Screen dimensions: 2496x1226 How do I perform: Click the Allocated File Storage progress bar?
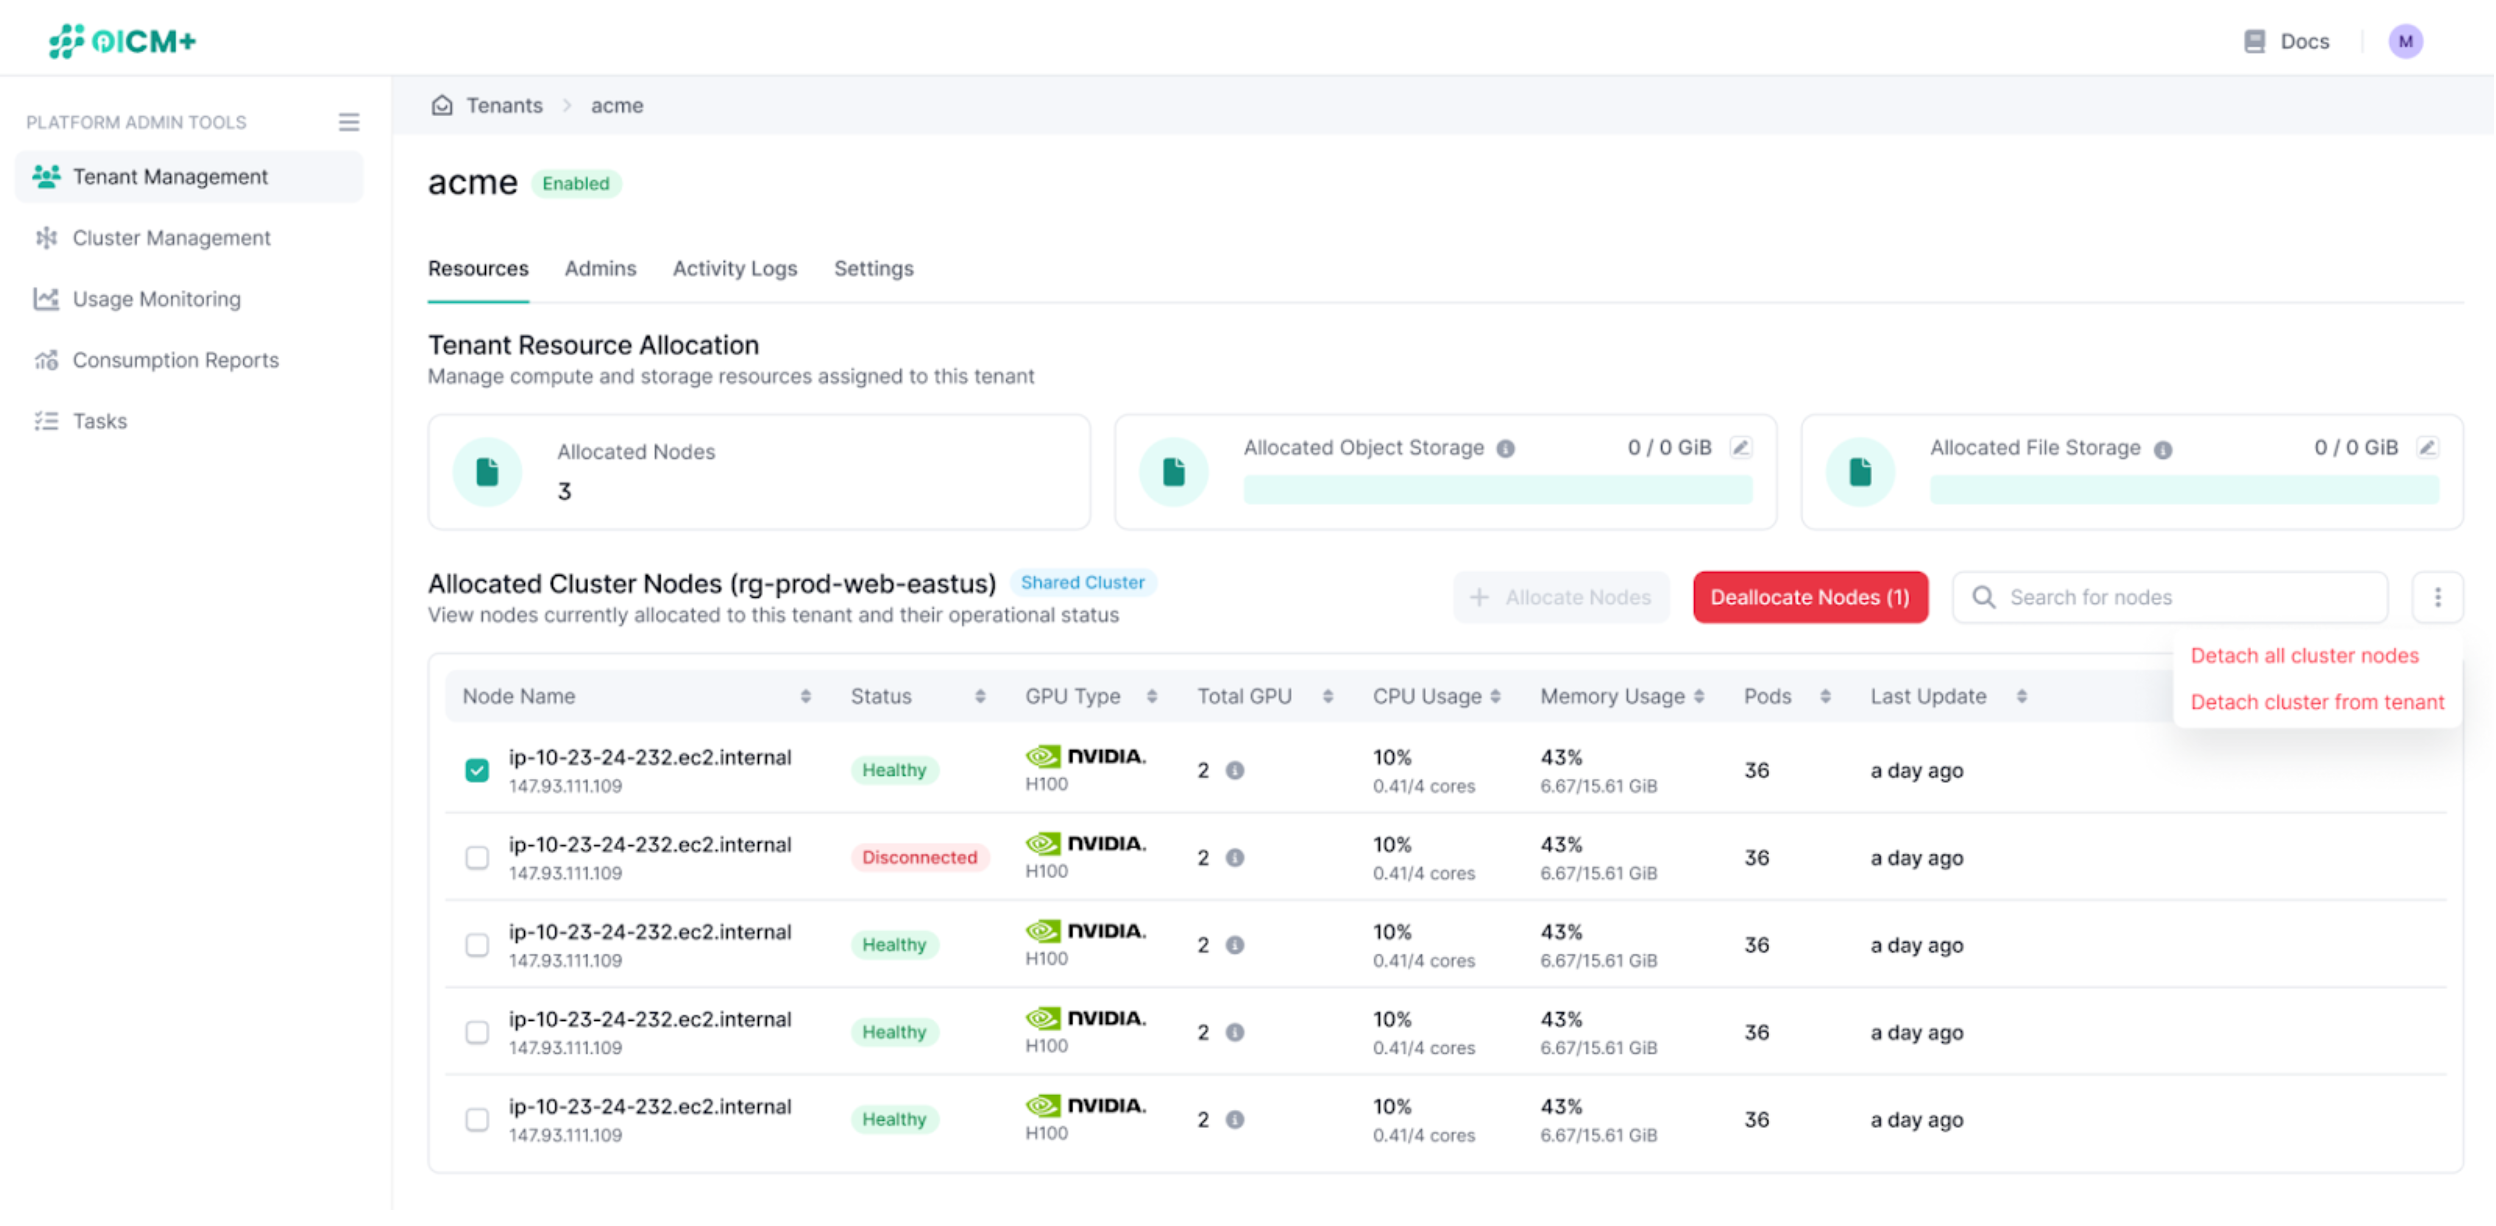coord(2183,489)
